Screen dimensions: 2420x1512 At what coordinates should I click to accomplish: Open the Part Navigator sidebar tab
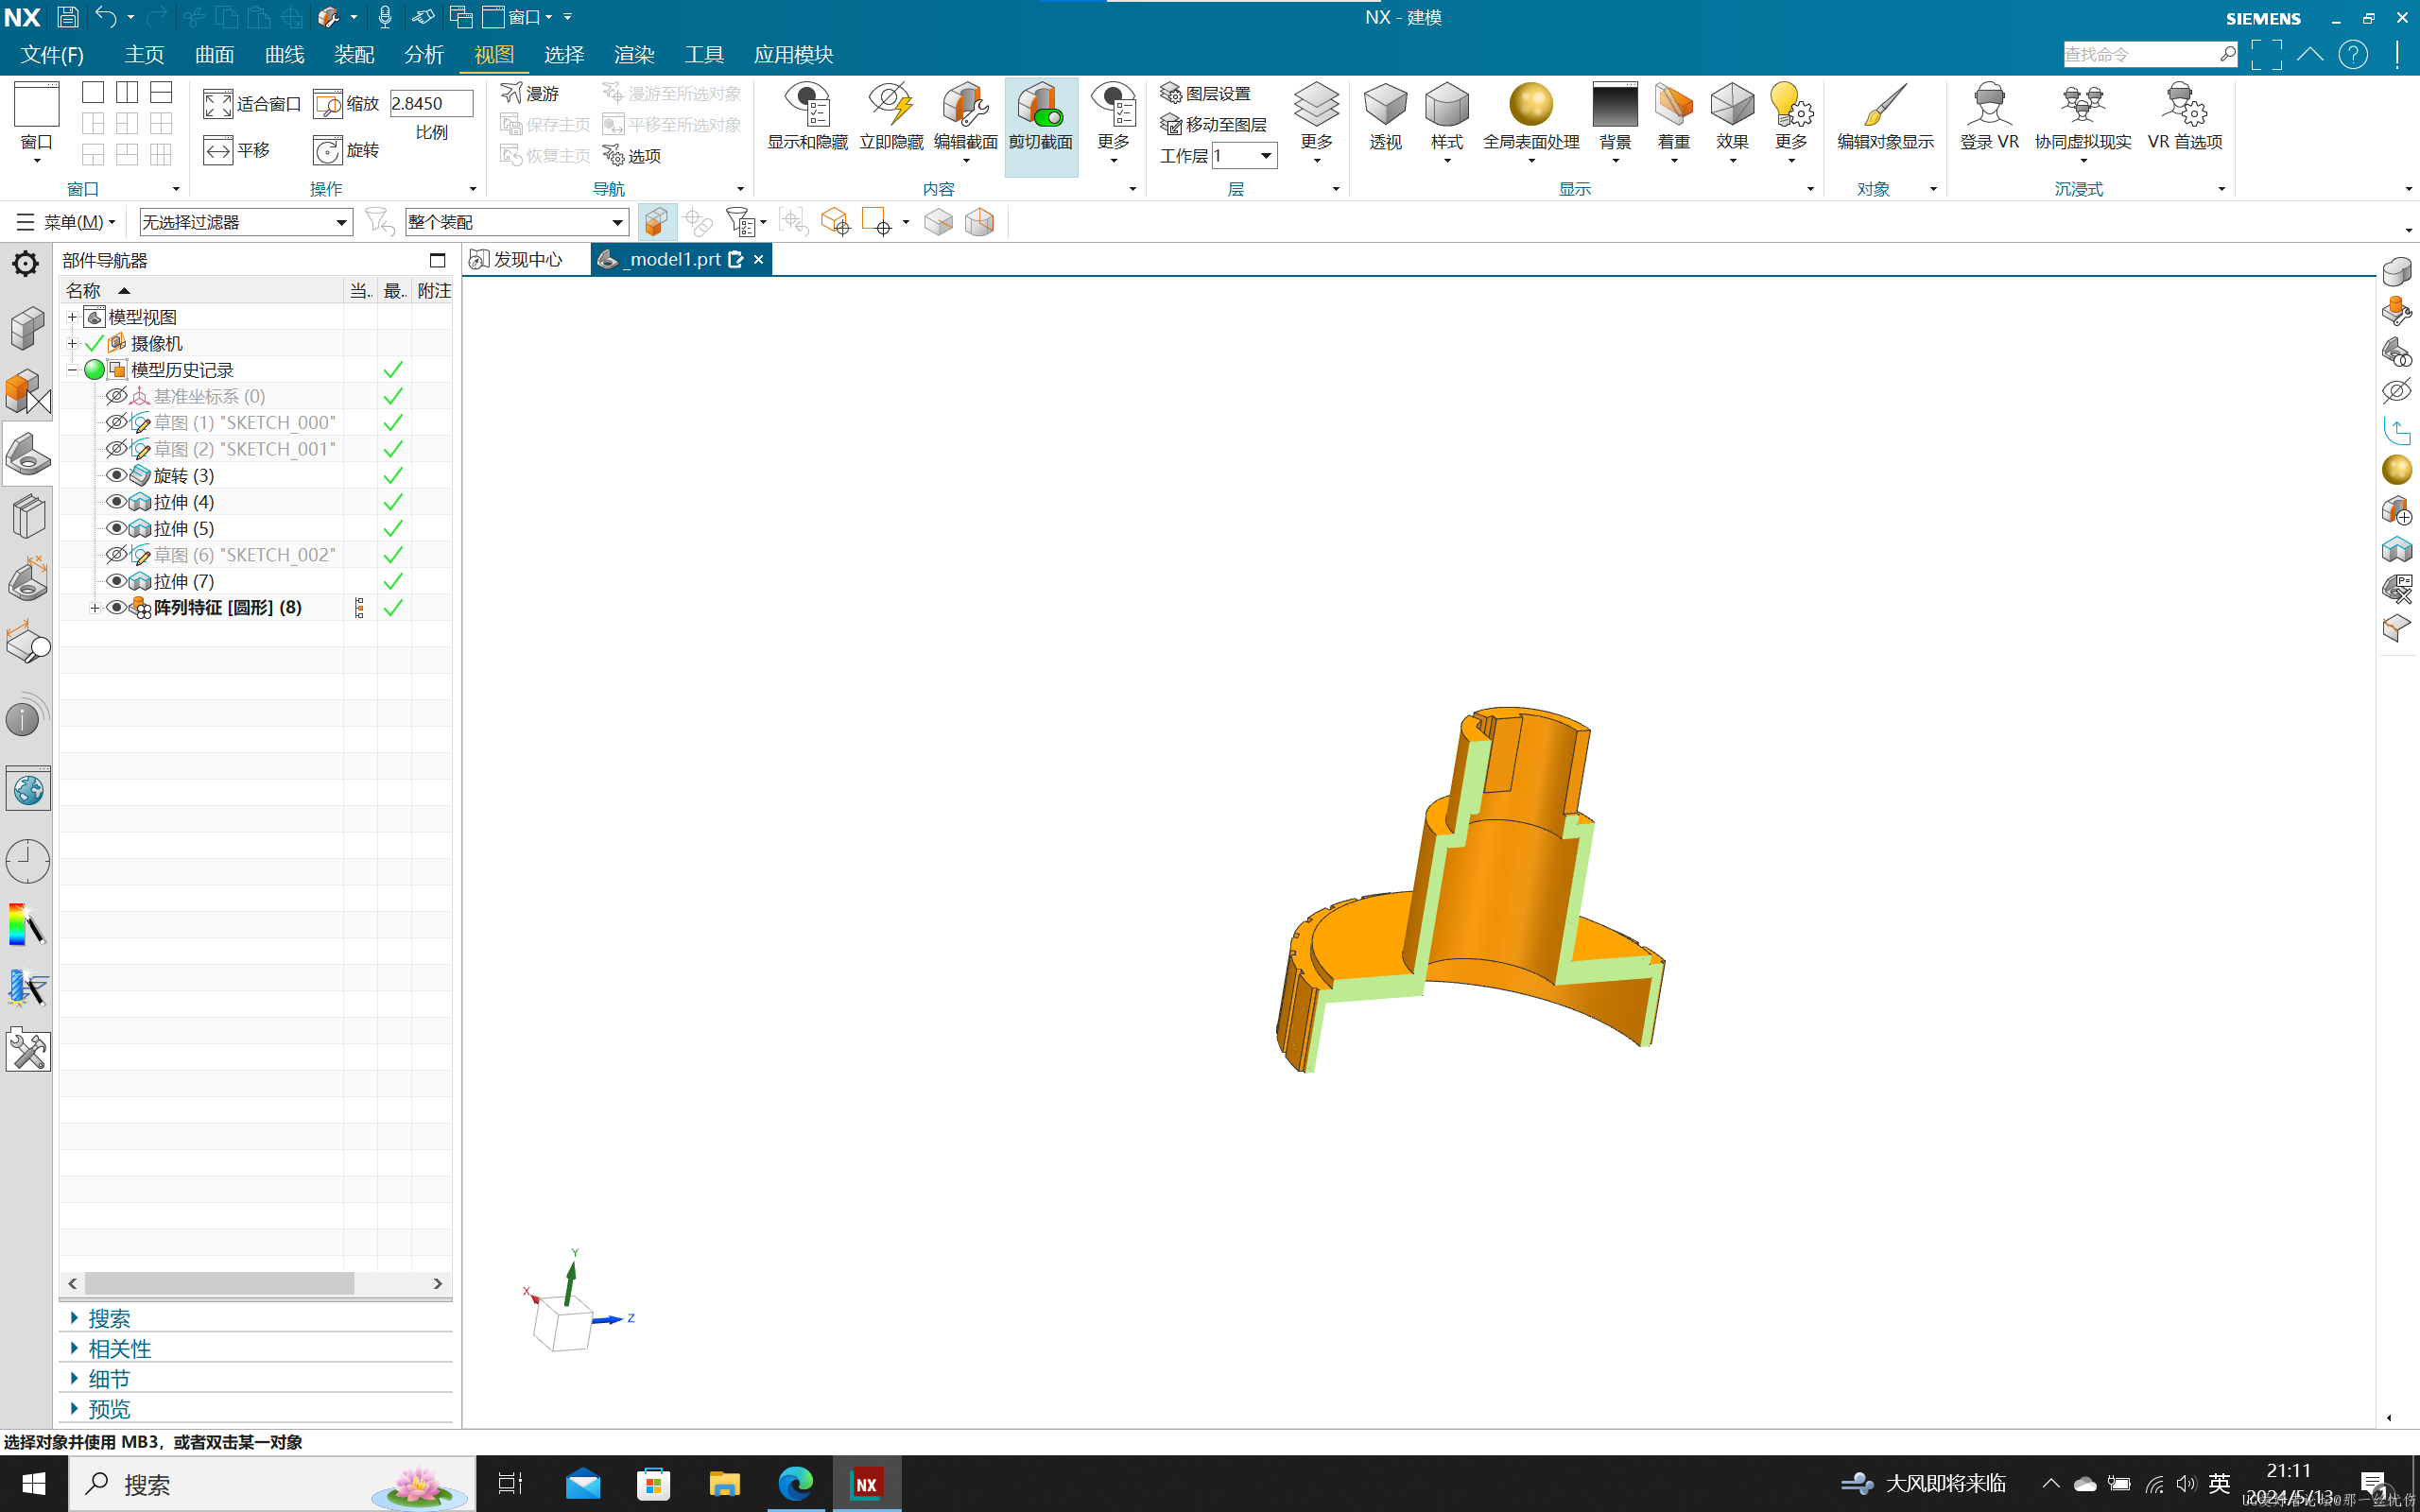[x=27, y=454]
